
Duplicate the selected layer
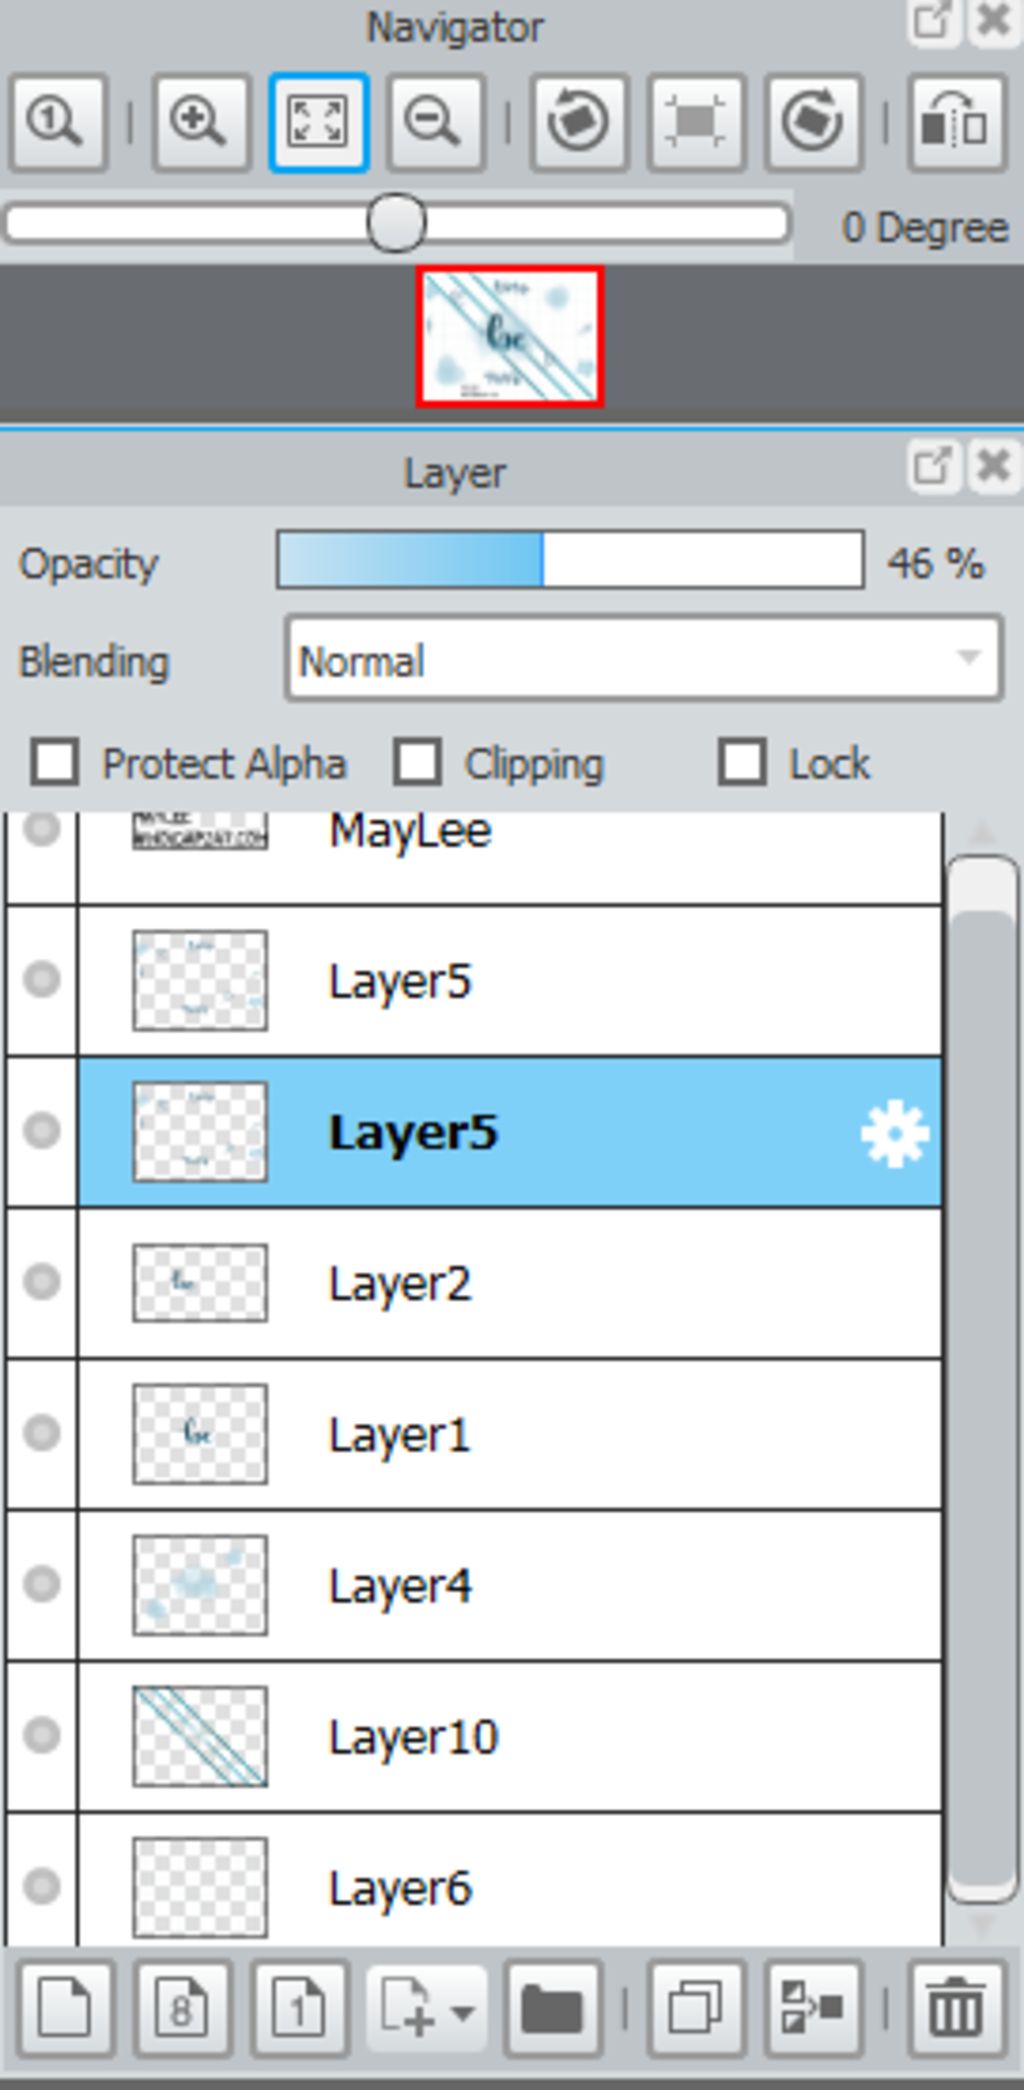696,2007
